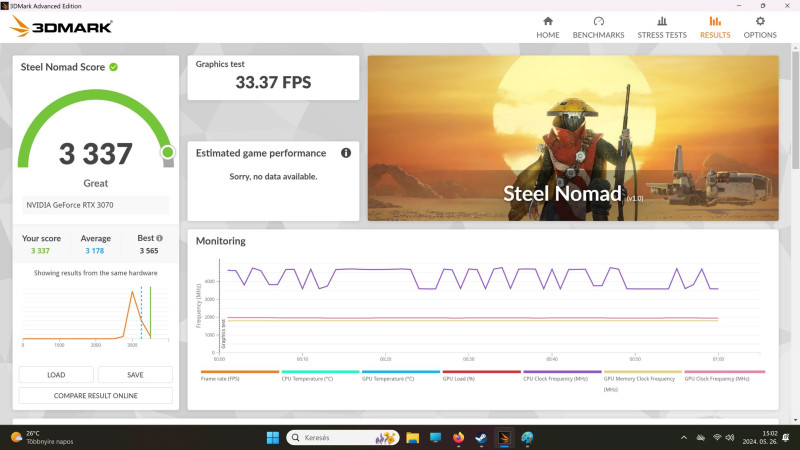Click COMPARE RESULT ONLINE button
Screen dimensions: 800x450
[96, 395]
